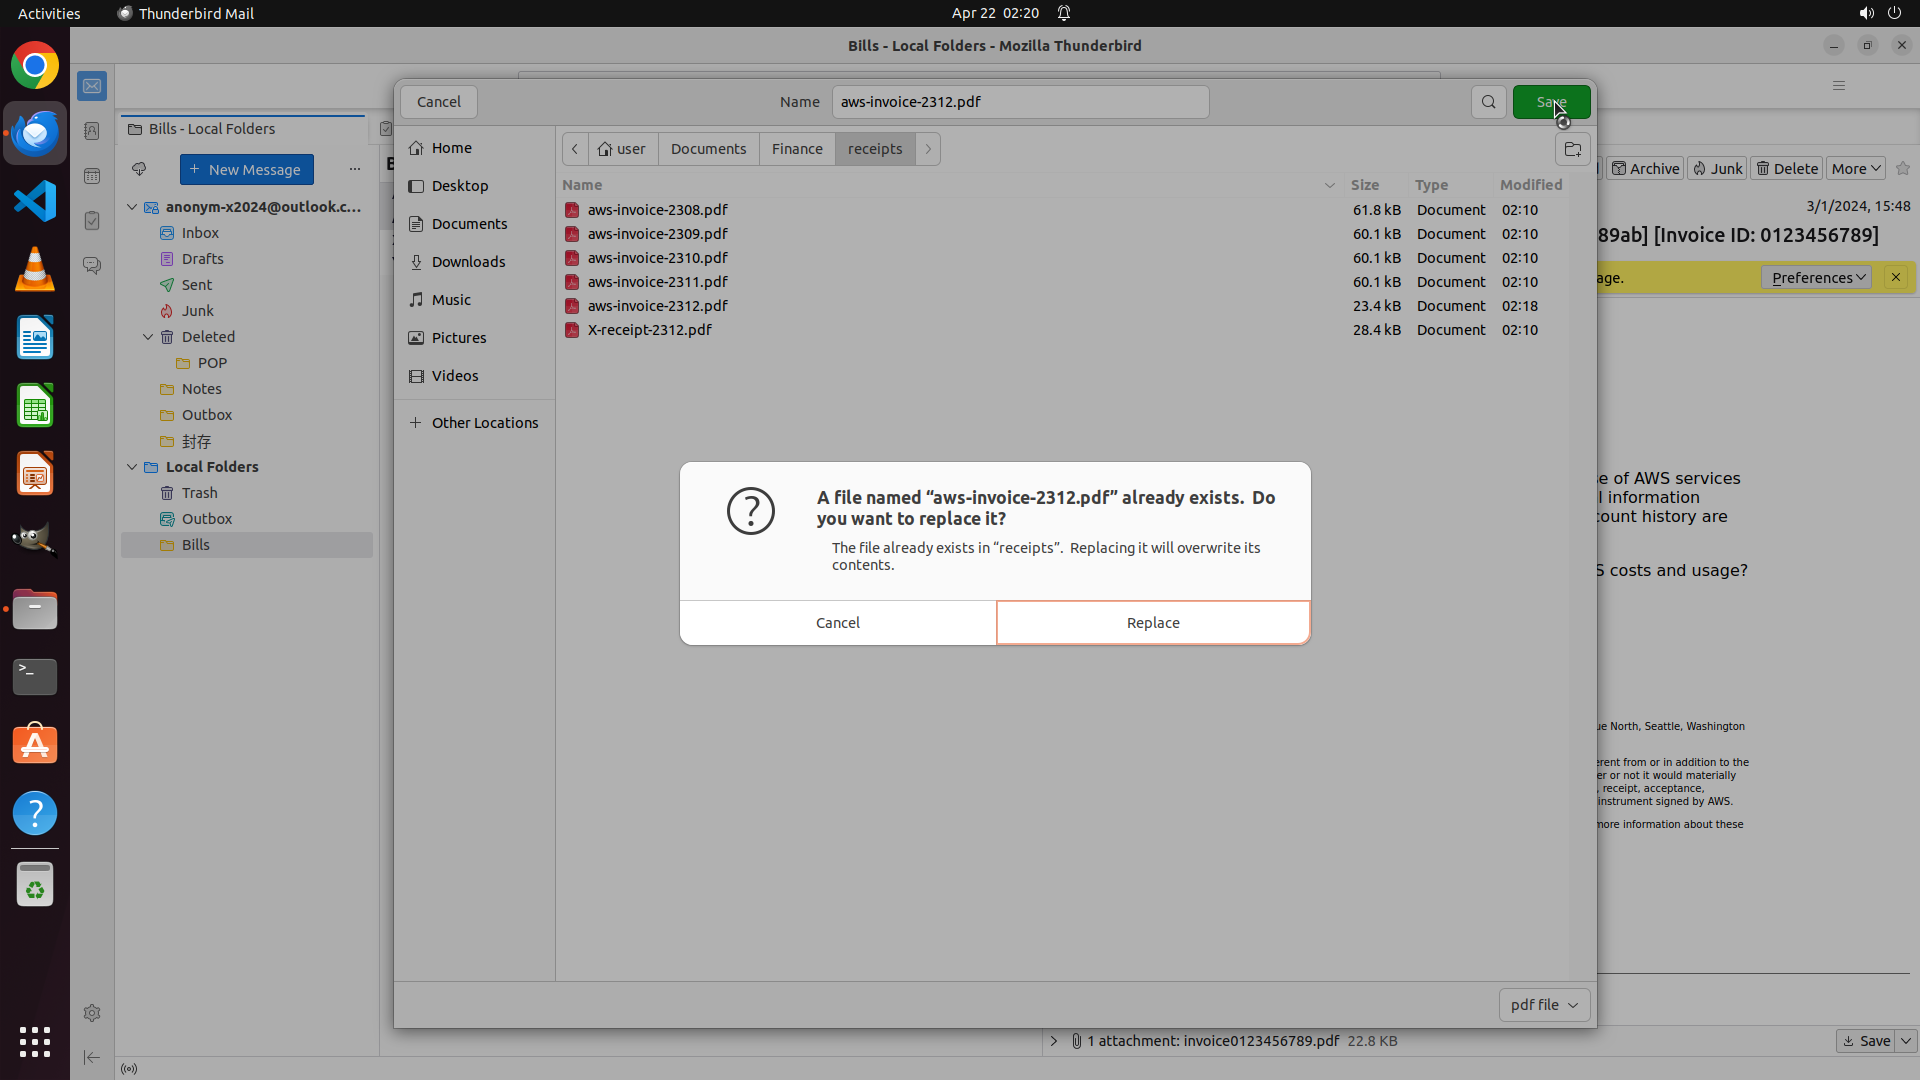Screen dimensions: 1920x1080
Task: Select Downloads in places sidebar
Action: [468, 262]
